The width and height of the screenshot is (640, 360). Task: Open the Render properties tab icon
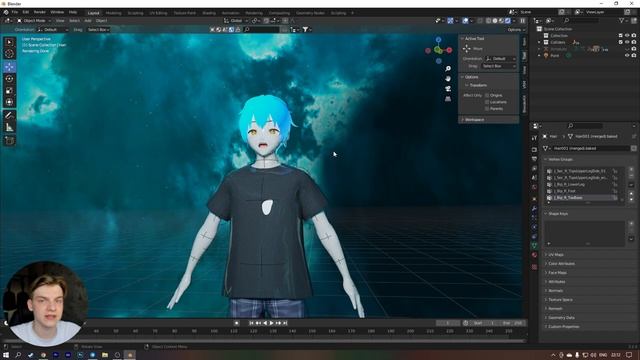tap(534, 149)
